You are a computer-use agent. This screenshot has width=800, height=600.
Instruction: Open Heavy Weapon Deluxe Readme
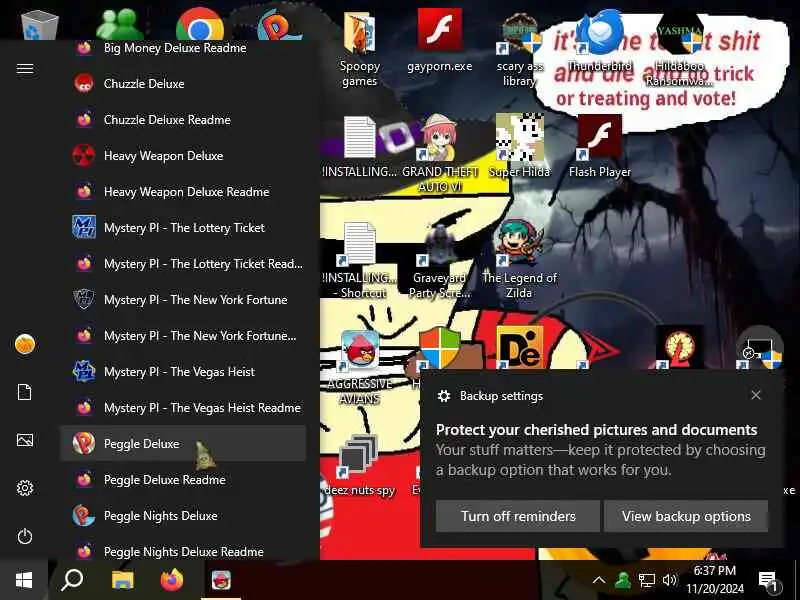click(183, 192)
